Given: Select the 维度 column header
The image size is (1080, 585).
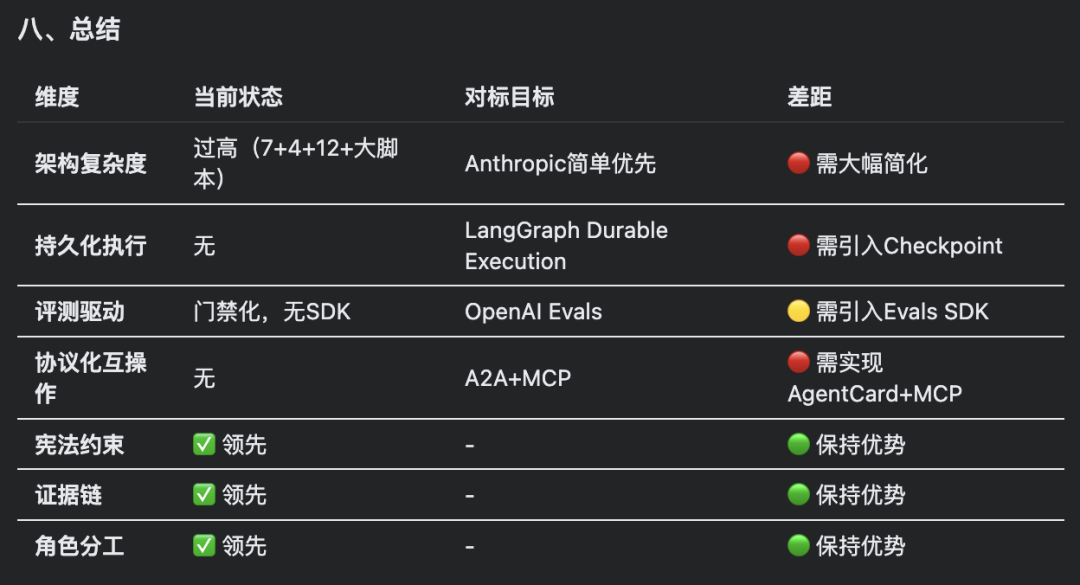Looking at the screenshot, I should click(x=57, y=96).
